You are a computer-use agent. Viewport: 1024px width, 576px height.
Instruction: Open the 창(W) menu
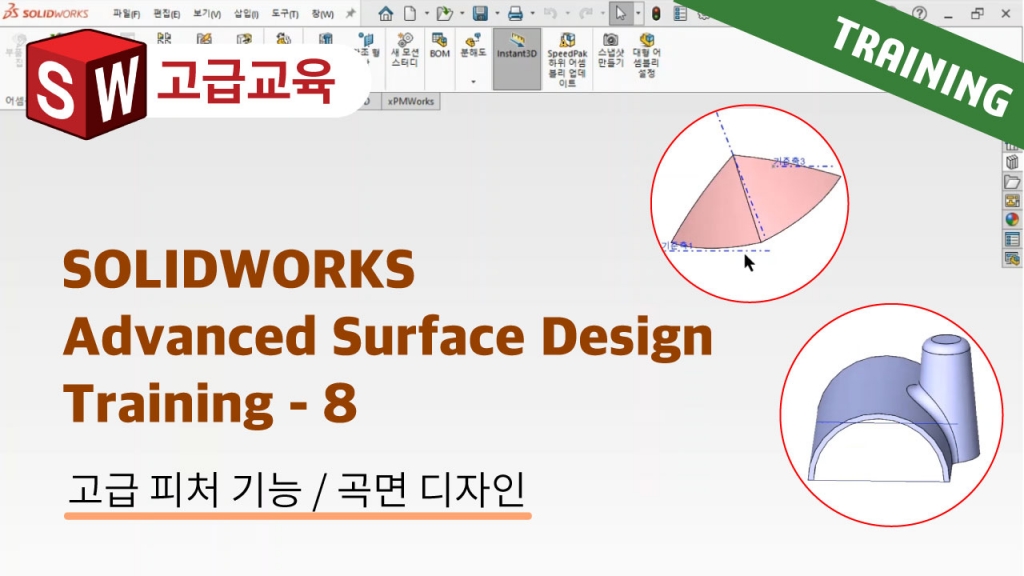pos(323,14)
